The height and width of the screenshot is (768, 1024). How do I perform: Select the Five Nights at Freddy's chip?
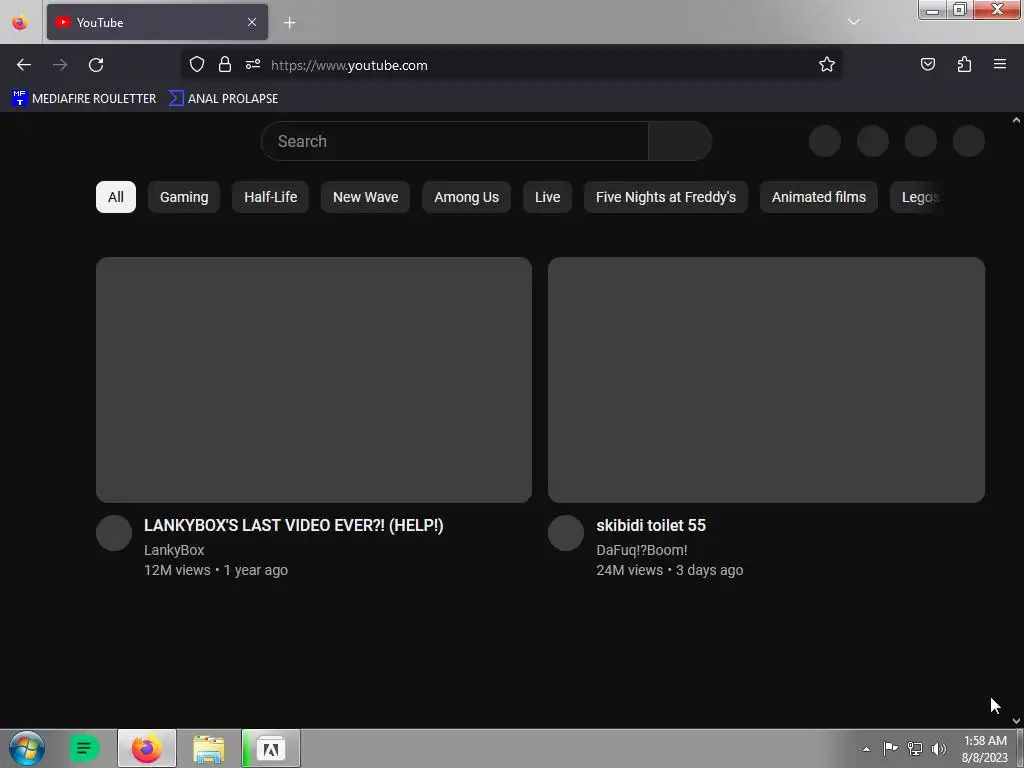coord(665,197)
